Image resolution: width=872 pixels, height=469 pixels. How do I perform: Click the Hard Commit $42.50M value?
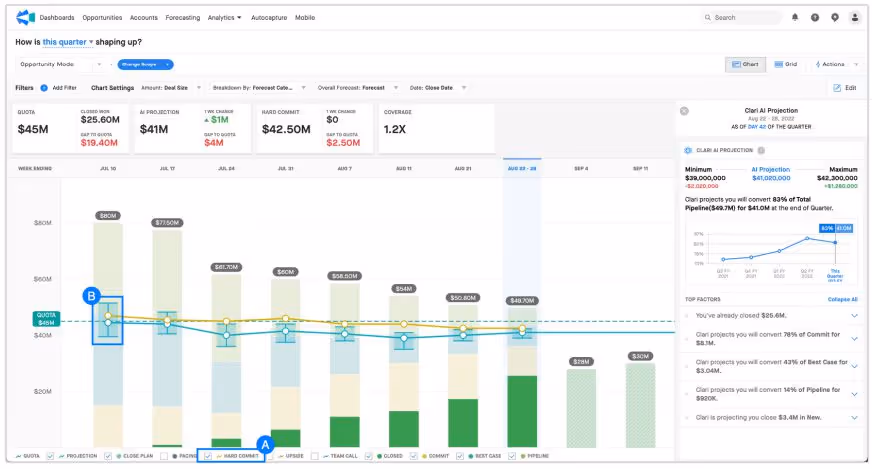[x=286, y=130]
